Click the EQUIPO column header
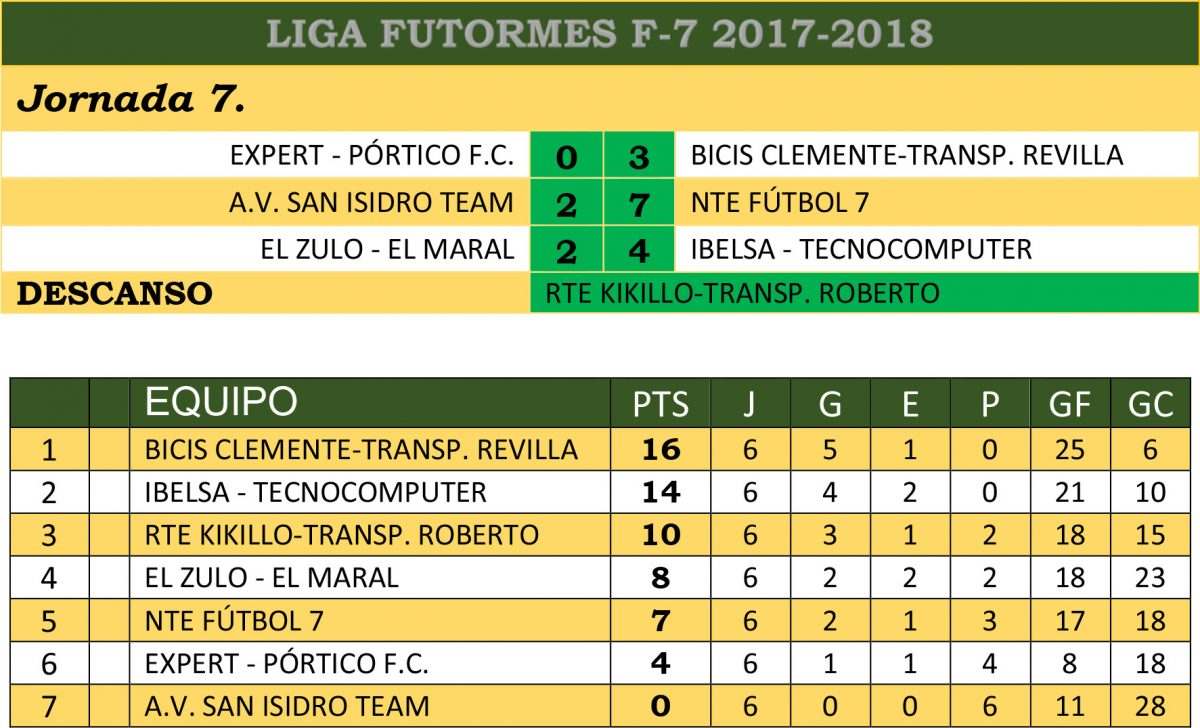The image size is (1200, 728). (222, 402)
